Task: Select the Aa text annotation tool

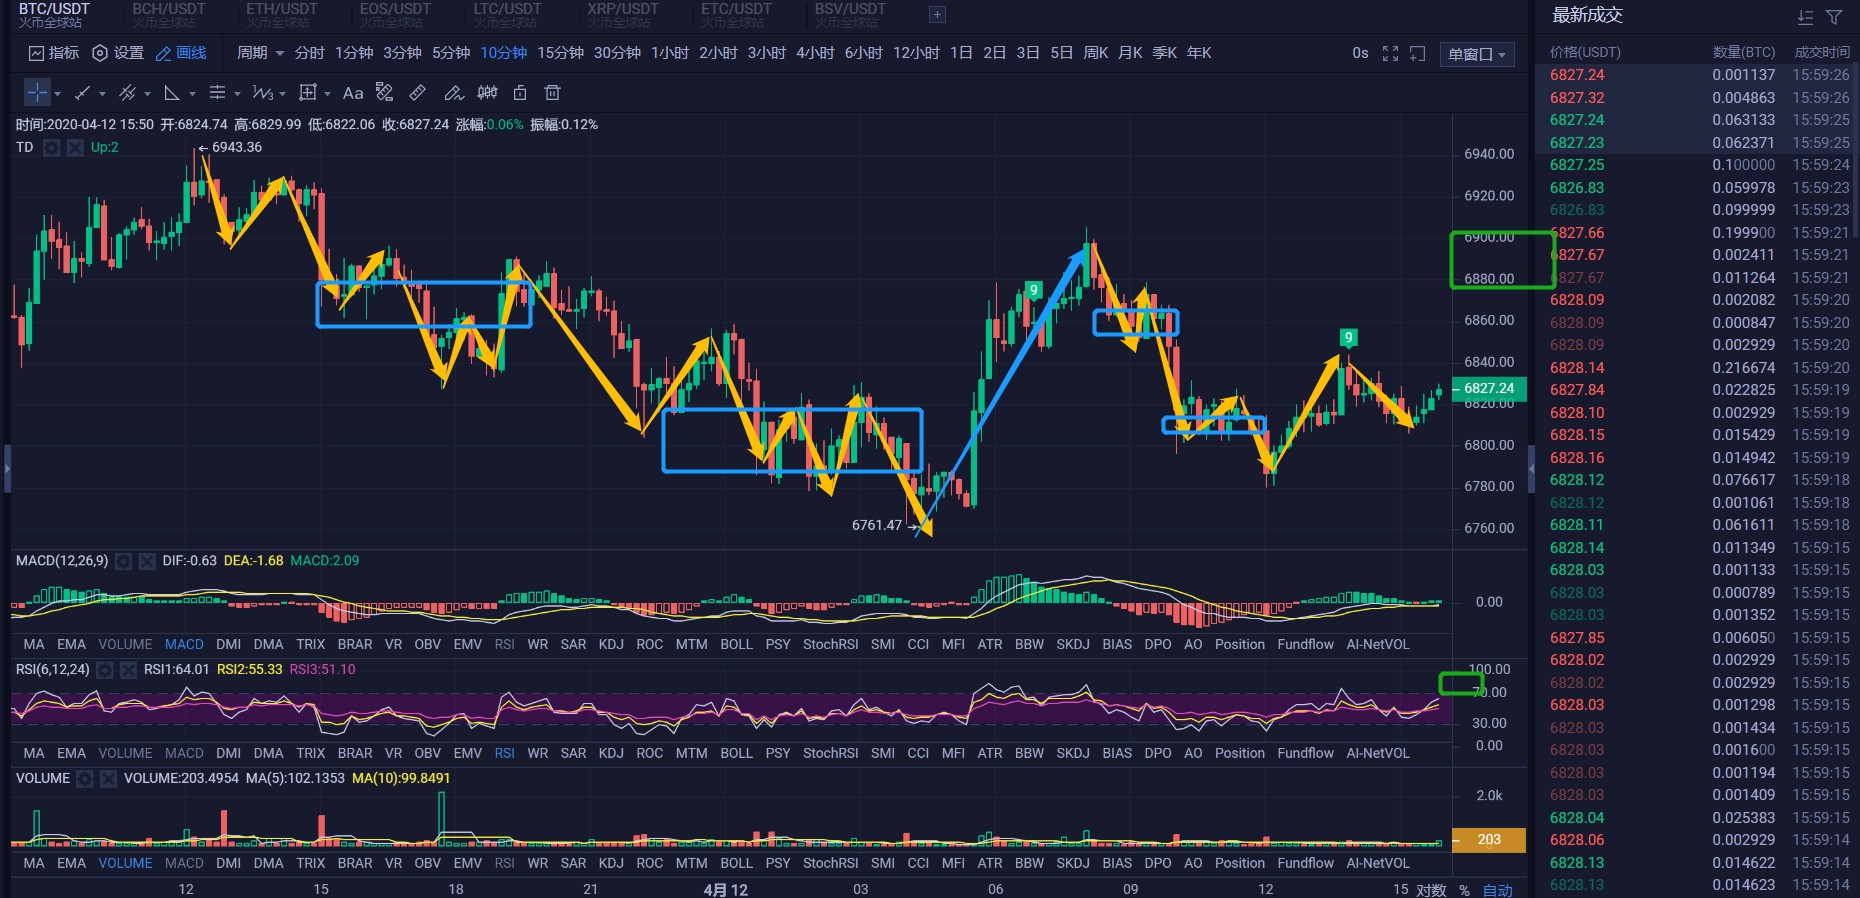Action: coord(353,93)
